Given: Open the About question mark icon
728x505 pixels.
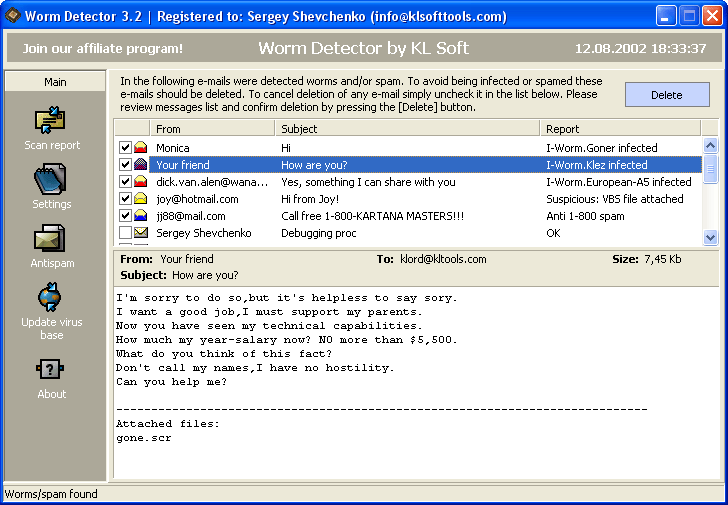Looking at the screenshot, I should click(x=50, y=369).
